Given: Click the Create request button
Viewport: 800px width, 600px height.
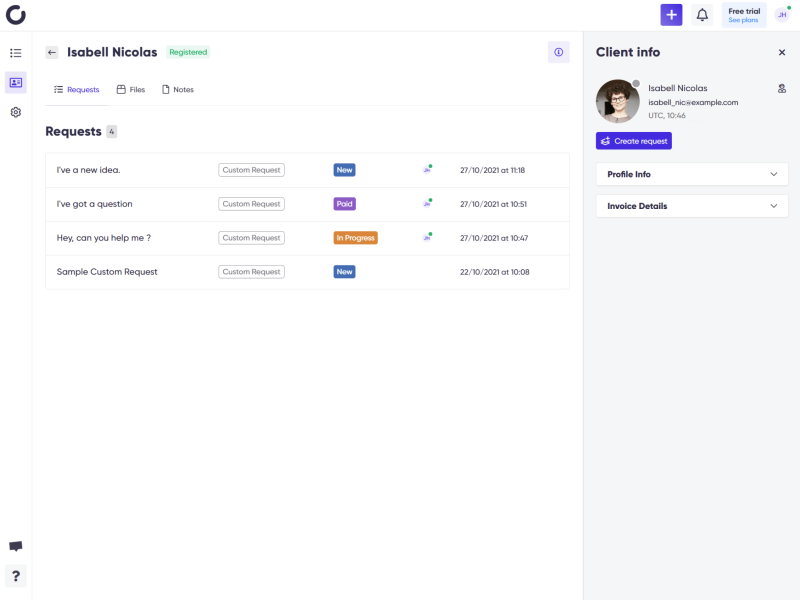Looking at the screenshot, I should [x=634, y=141].
